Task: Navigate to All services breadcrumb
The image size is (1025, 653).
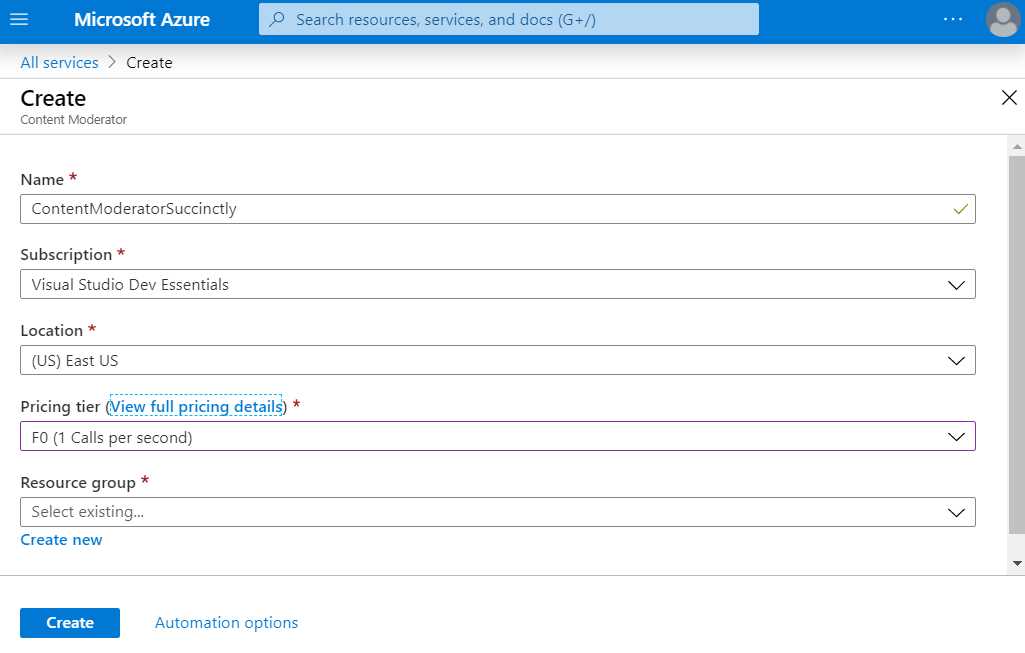Action: tap(59, 62)
